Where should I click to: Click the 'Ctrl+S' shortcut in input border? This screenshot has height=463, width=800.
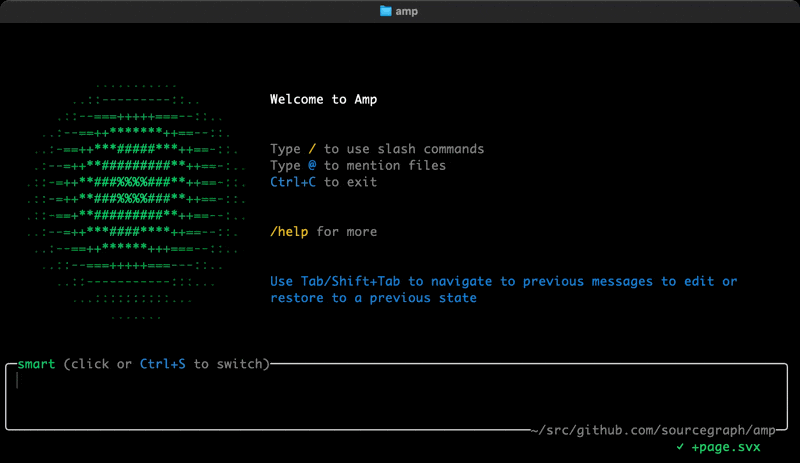[x=163, y=364]
